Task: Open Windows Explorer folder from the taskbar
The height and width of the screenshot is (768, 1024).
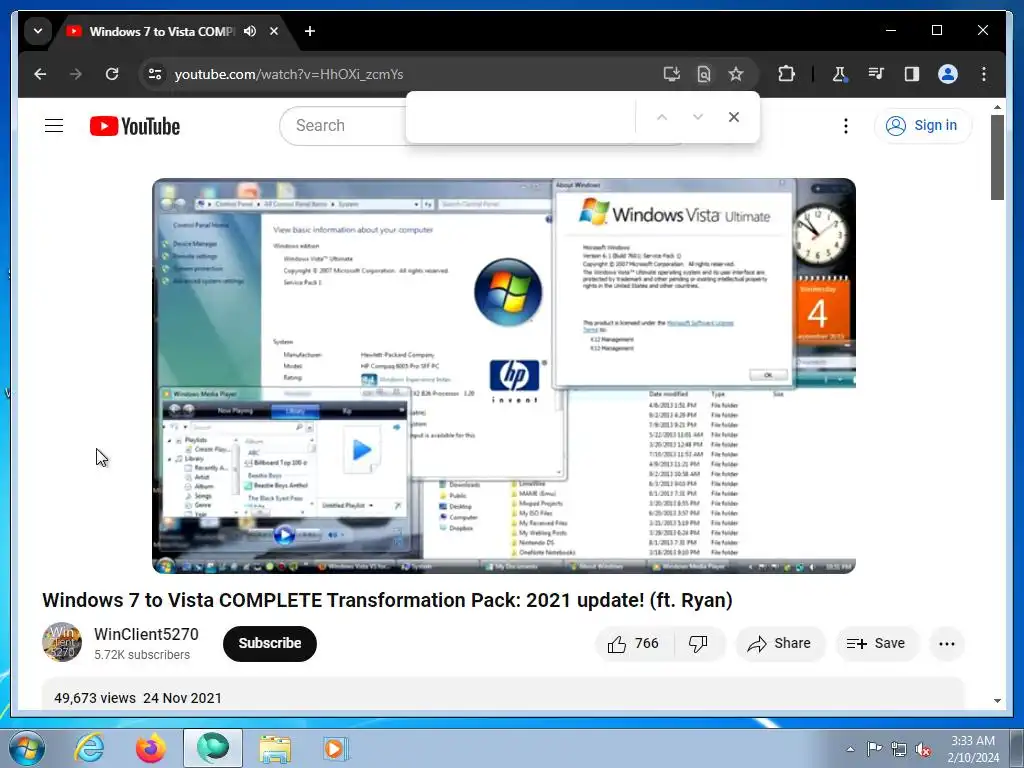Action: [x=275, y=748]
